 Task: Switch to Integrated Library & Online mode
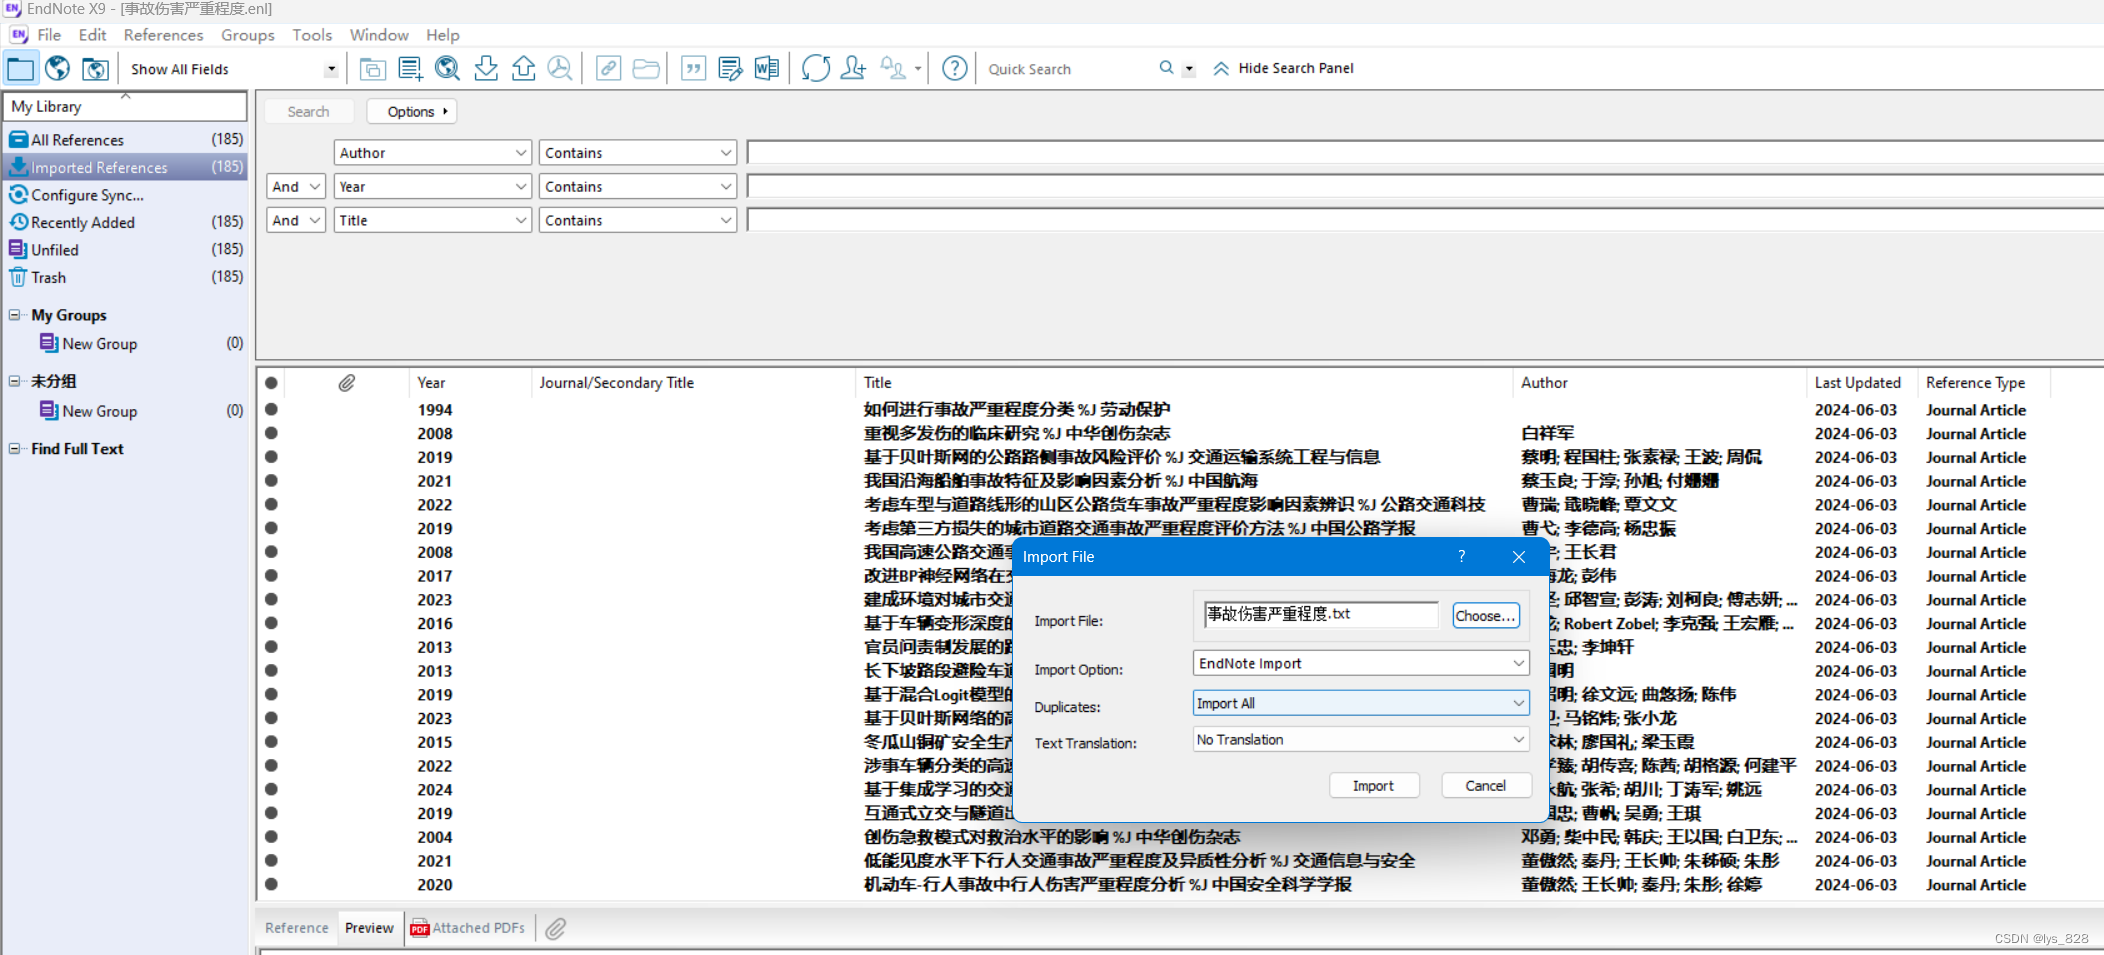coord(95,69)
